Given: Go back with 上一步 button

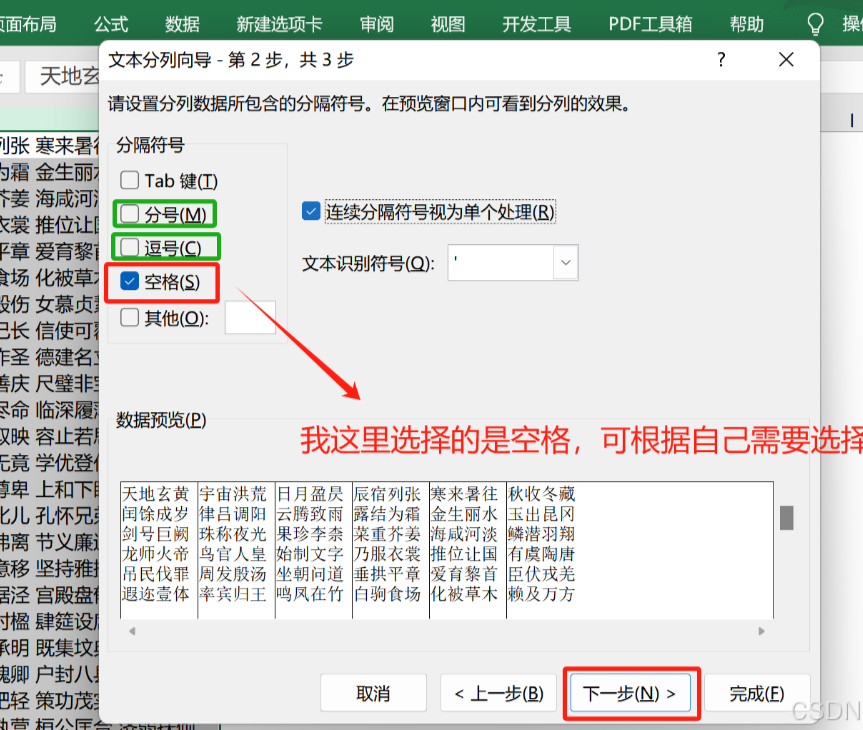Looking at the screenshot, I should click(498, 693).
